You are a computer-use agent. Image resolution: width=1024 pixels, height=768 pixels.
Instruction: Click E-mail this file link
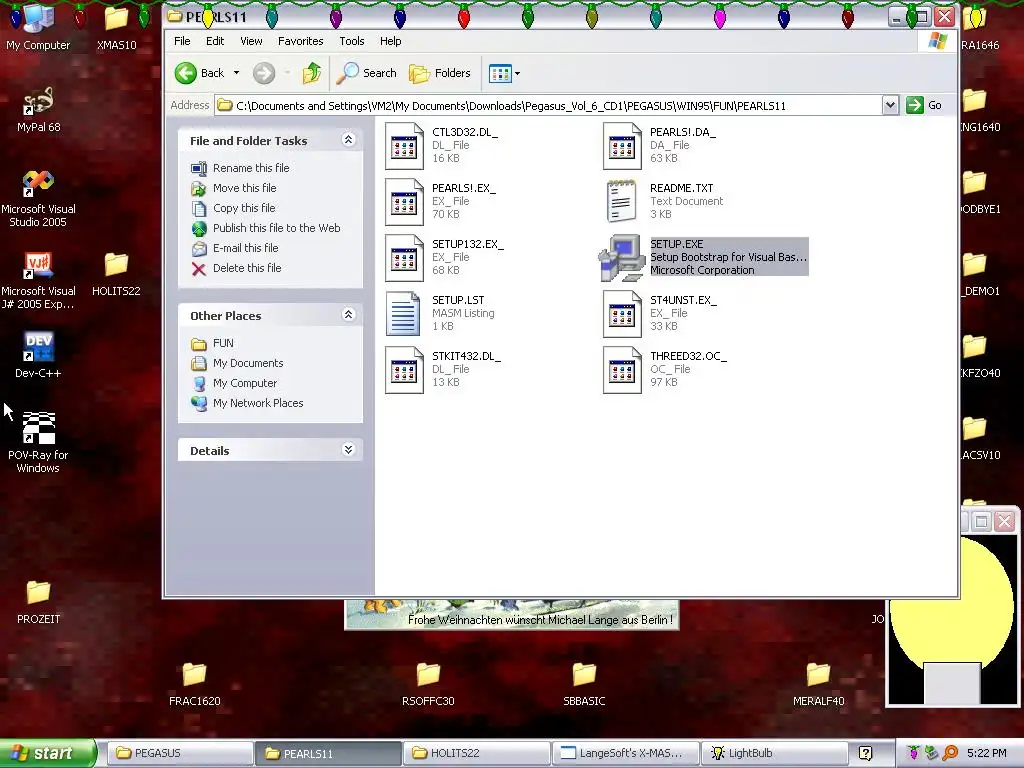246,248
